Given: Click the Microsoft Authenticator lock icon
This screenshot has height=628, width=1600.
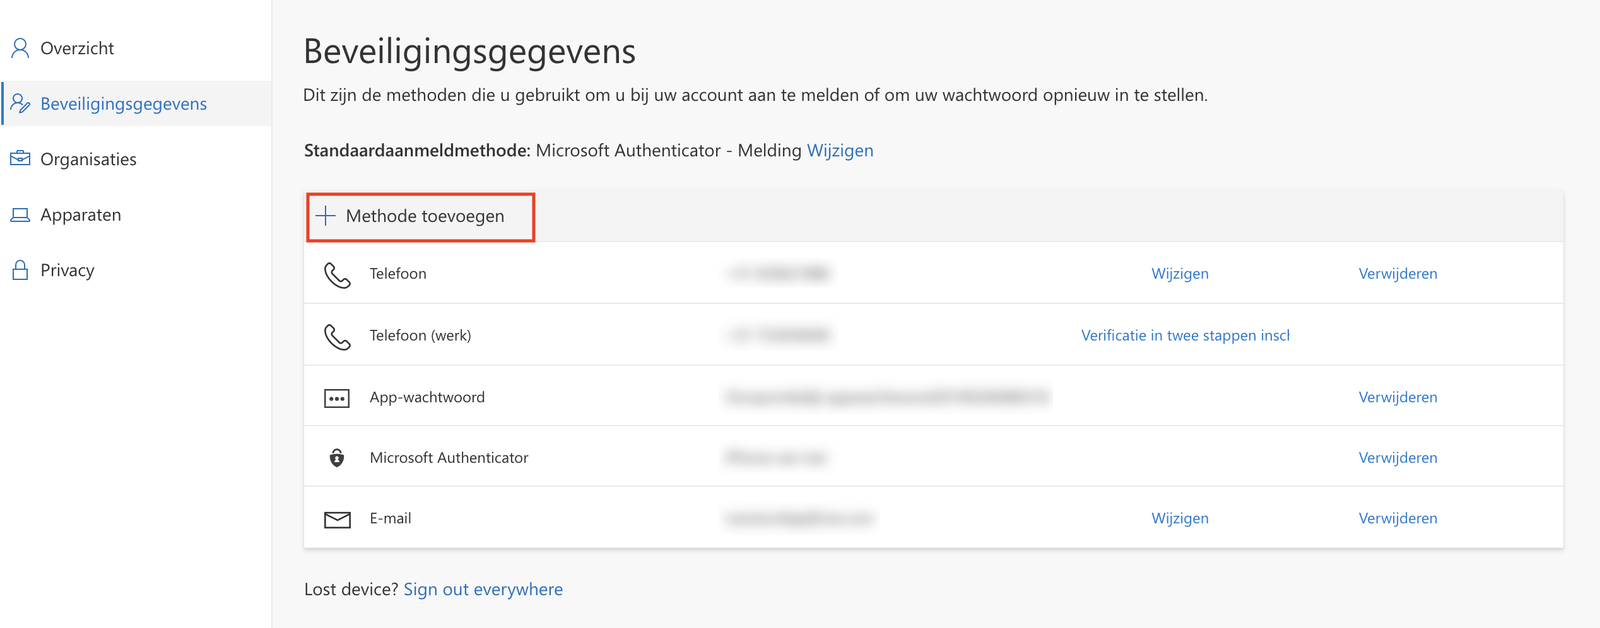Looking at the screenshot, I should click(x=337, y=458).
